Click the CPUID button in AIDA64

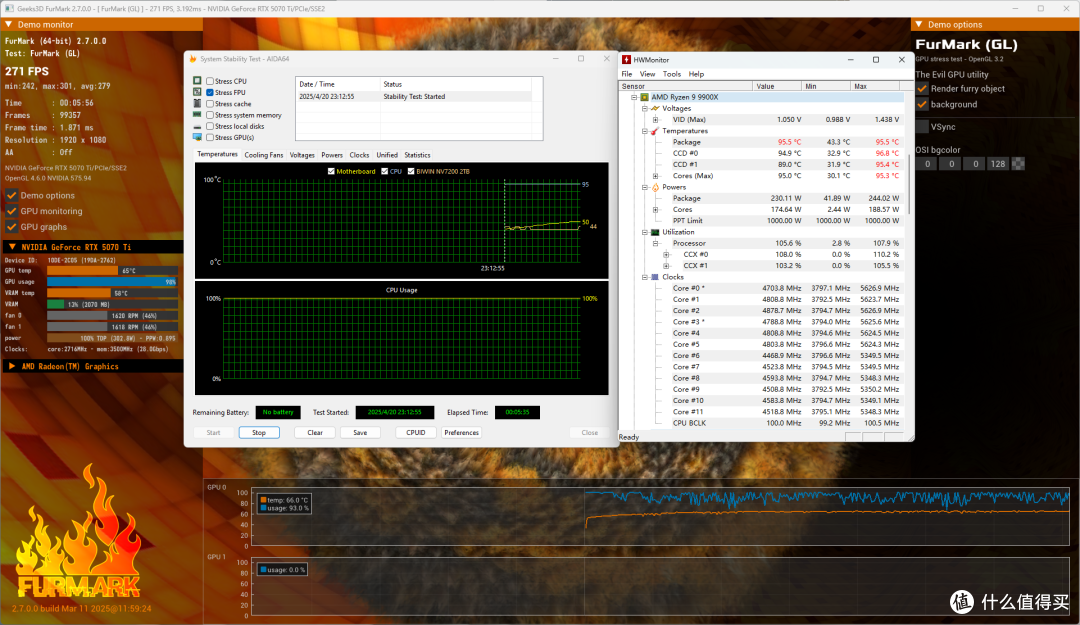pos(416,433)
